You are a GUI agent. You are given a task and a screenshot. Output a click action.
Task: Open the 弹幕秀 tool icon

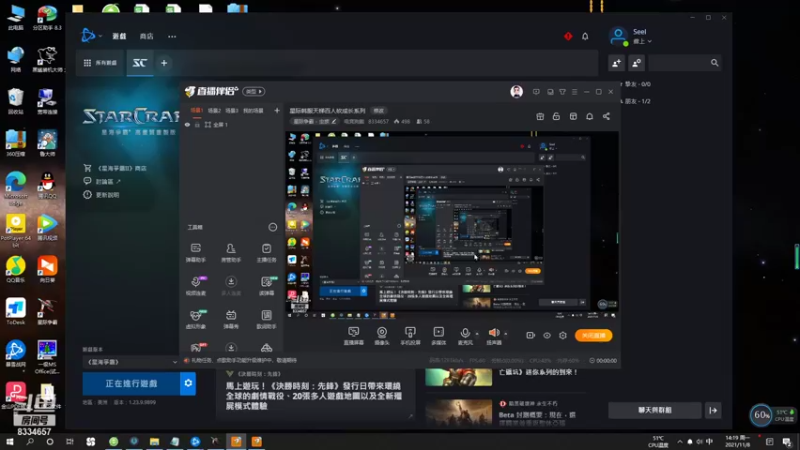click(x=231, y=319)
